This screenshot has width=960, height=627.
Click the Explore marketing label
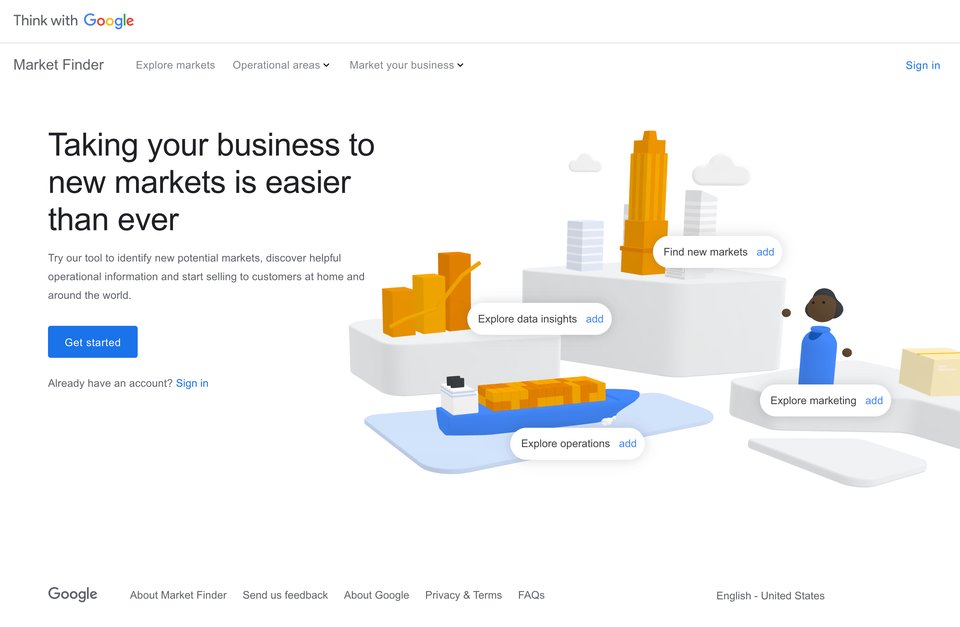[813, 400]
